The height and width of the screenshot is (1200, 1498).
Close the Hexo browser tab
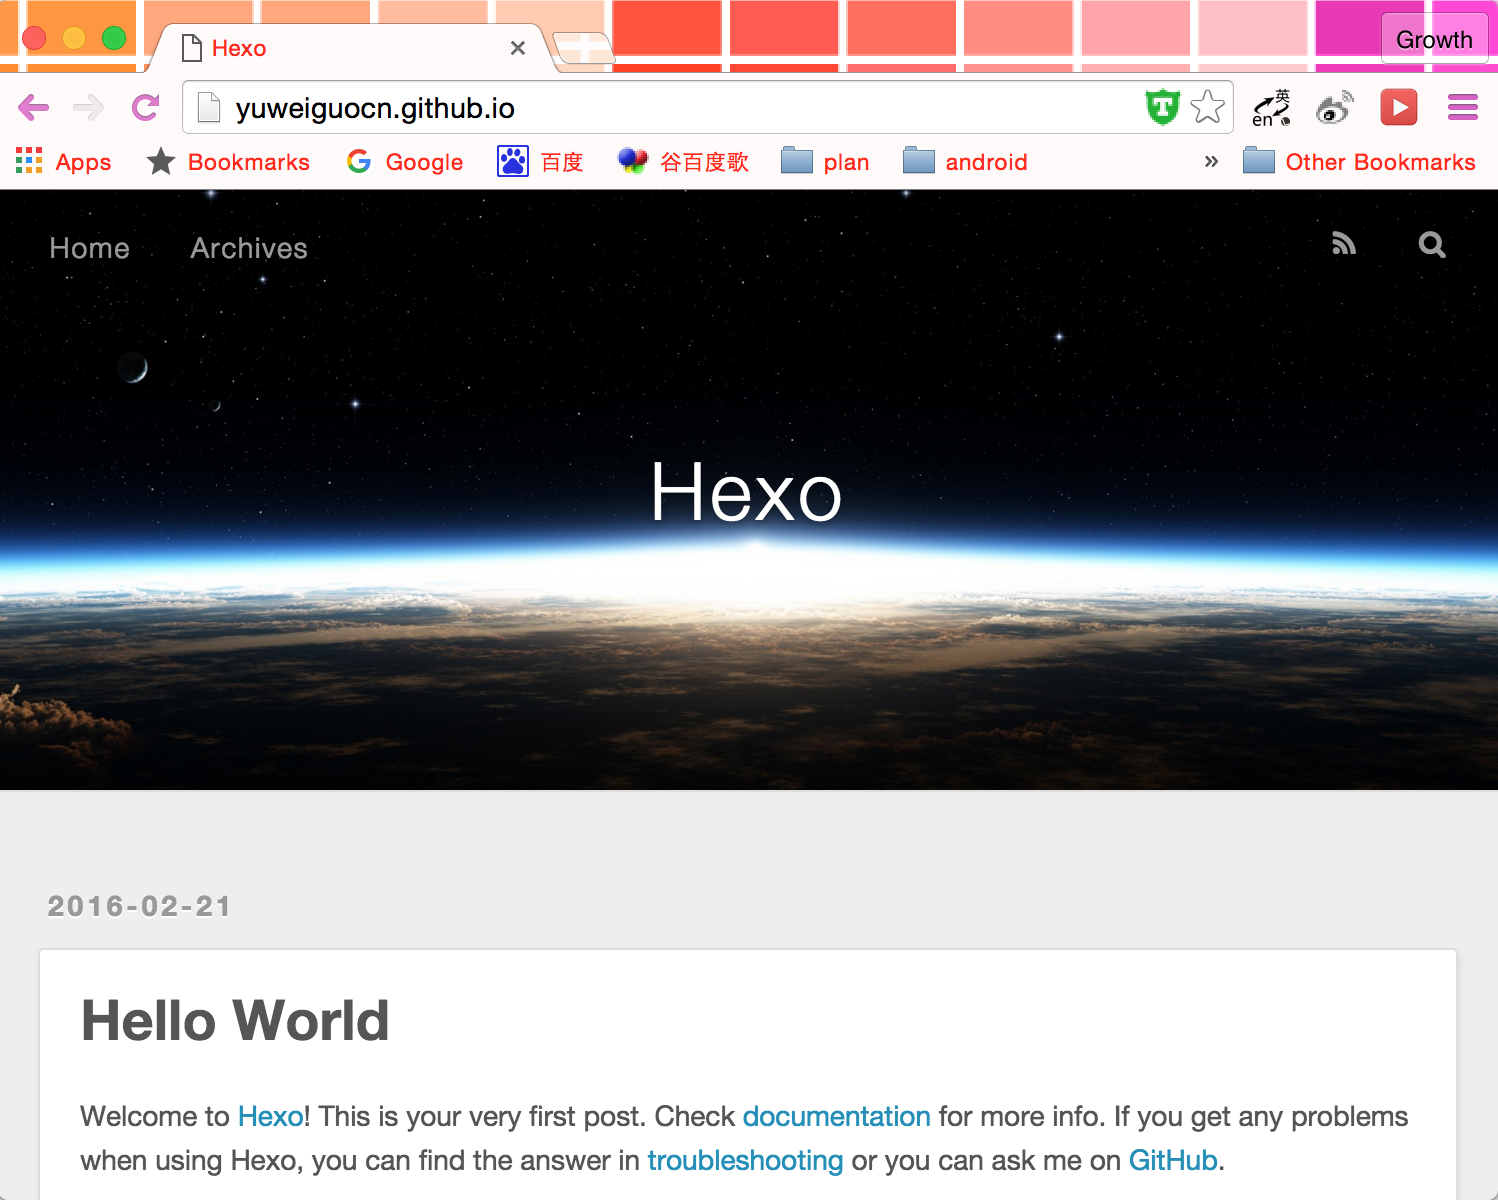coord(518,48)
